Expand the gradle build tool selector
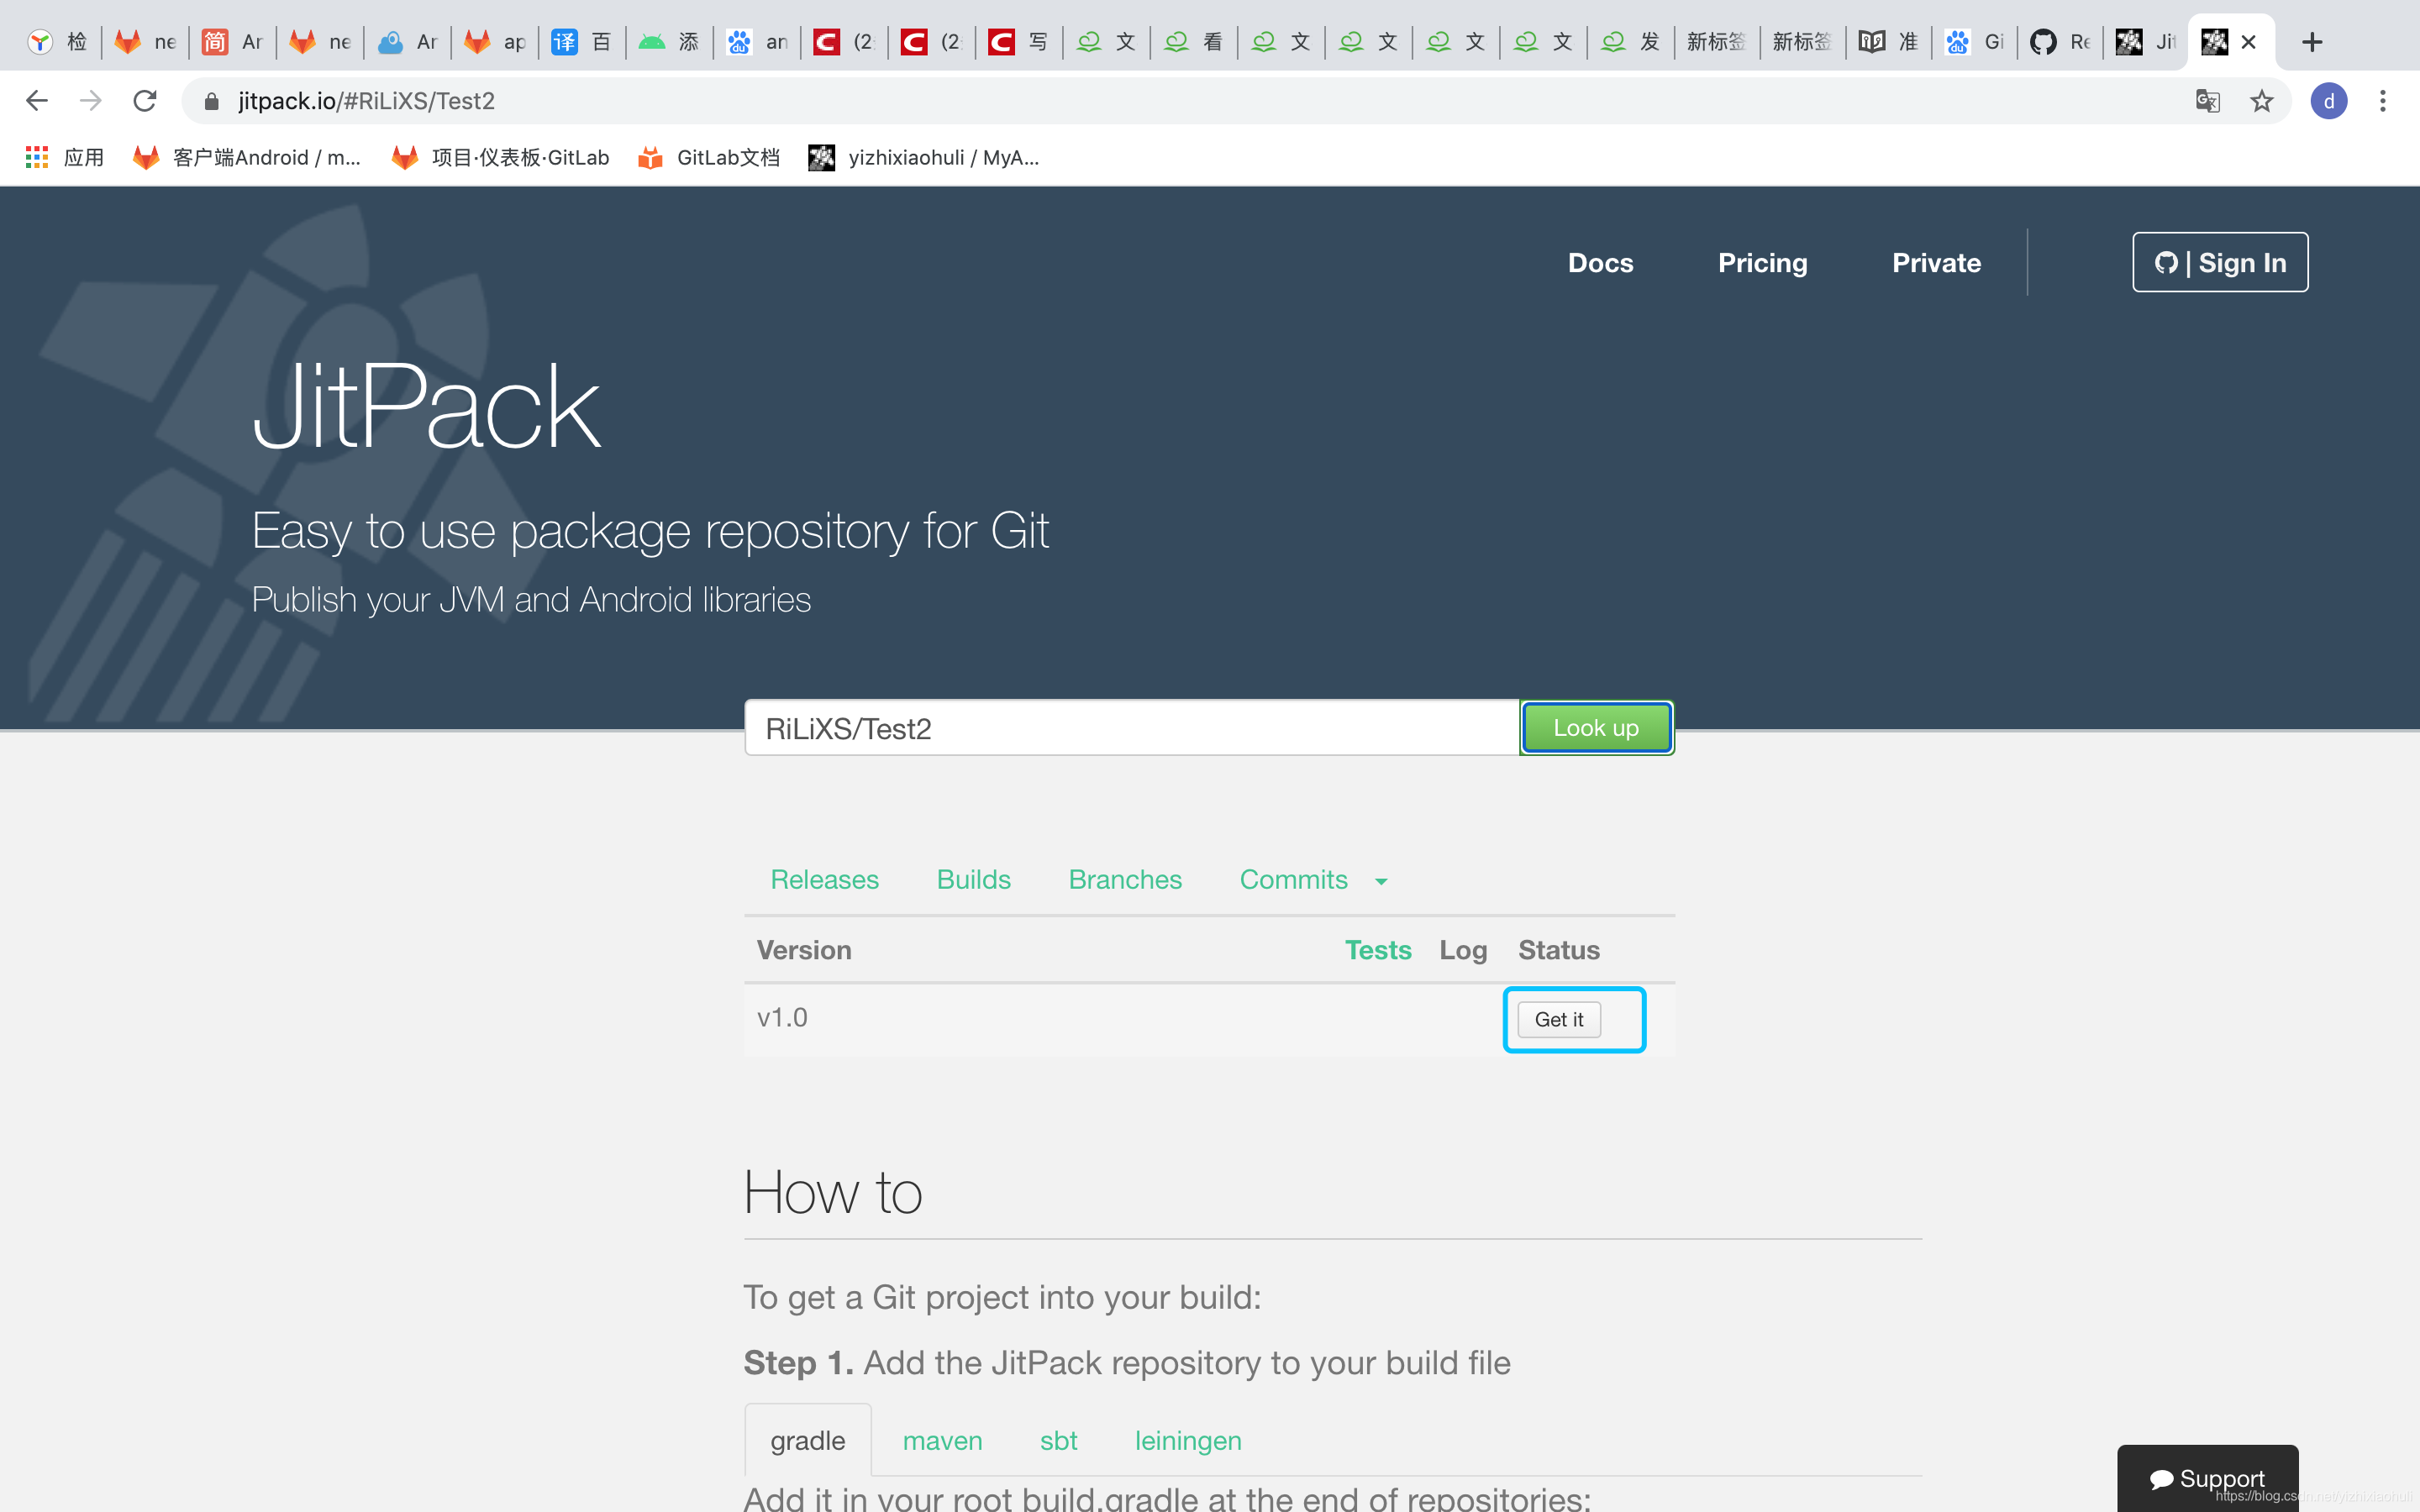Screen dimensions: 2420x1512 (807, 1439)
